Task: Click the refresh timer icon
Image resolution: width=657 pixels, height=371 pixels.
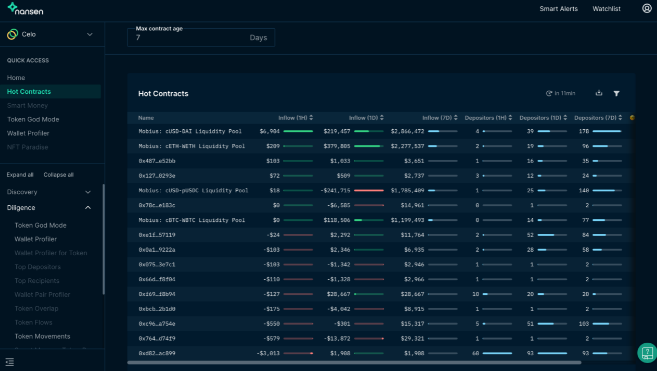Action: pos(548,93)
